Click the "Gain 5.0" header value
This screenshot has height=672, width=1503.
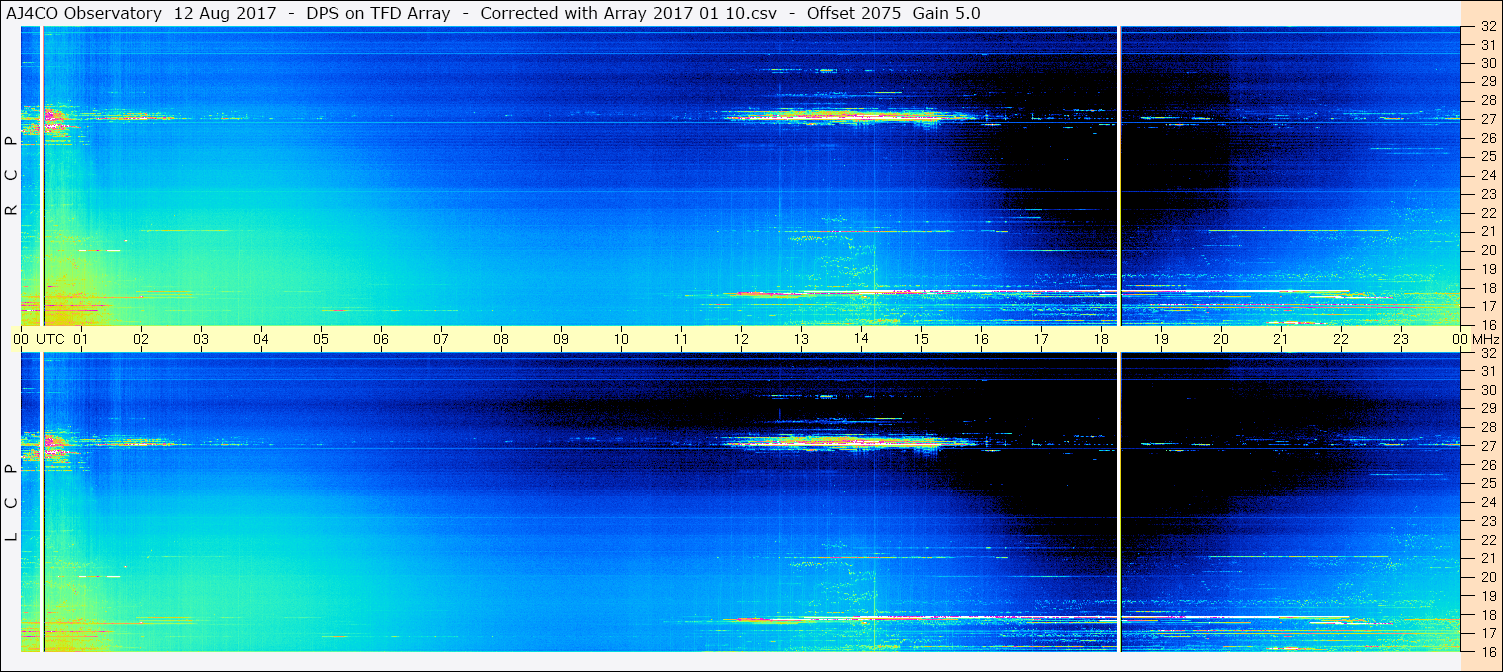tap(946, 14)
